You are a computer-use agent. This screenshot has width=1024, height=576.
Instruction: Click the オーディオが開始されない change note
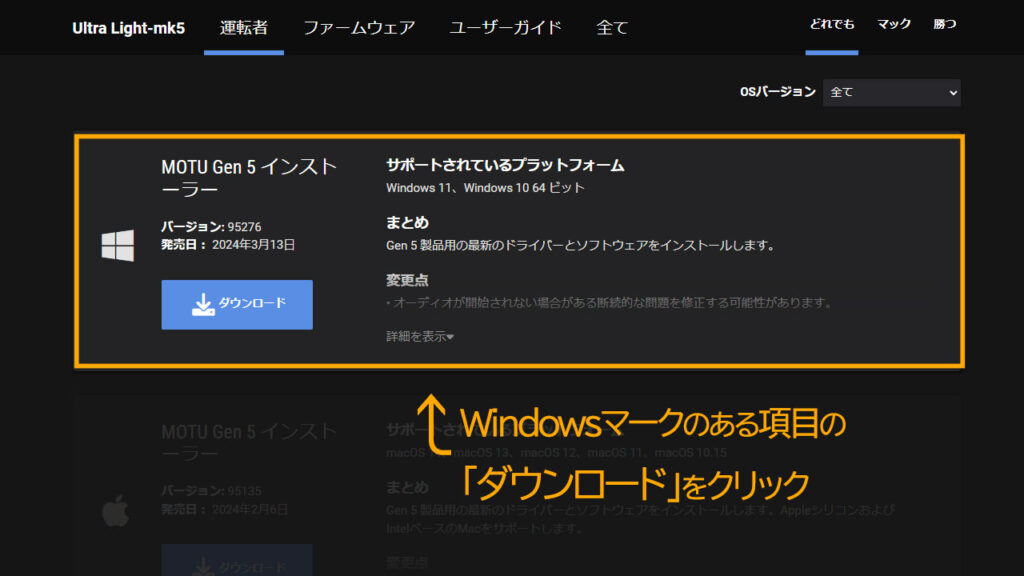point(609,303)
